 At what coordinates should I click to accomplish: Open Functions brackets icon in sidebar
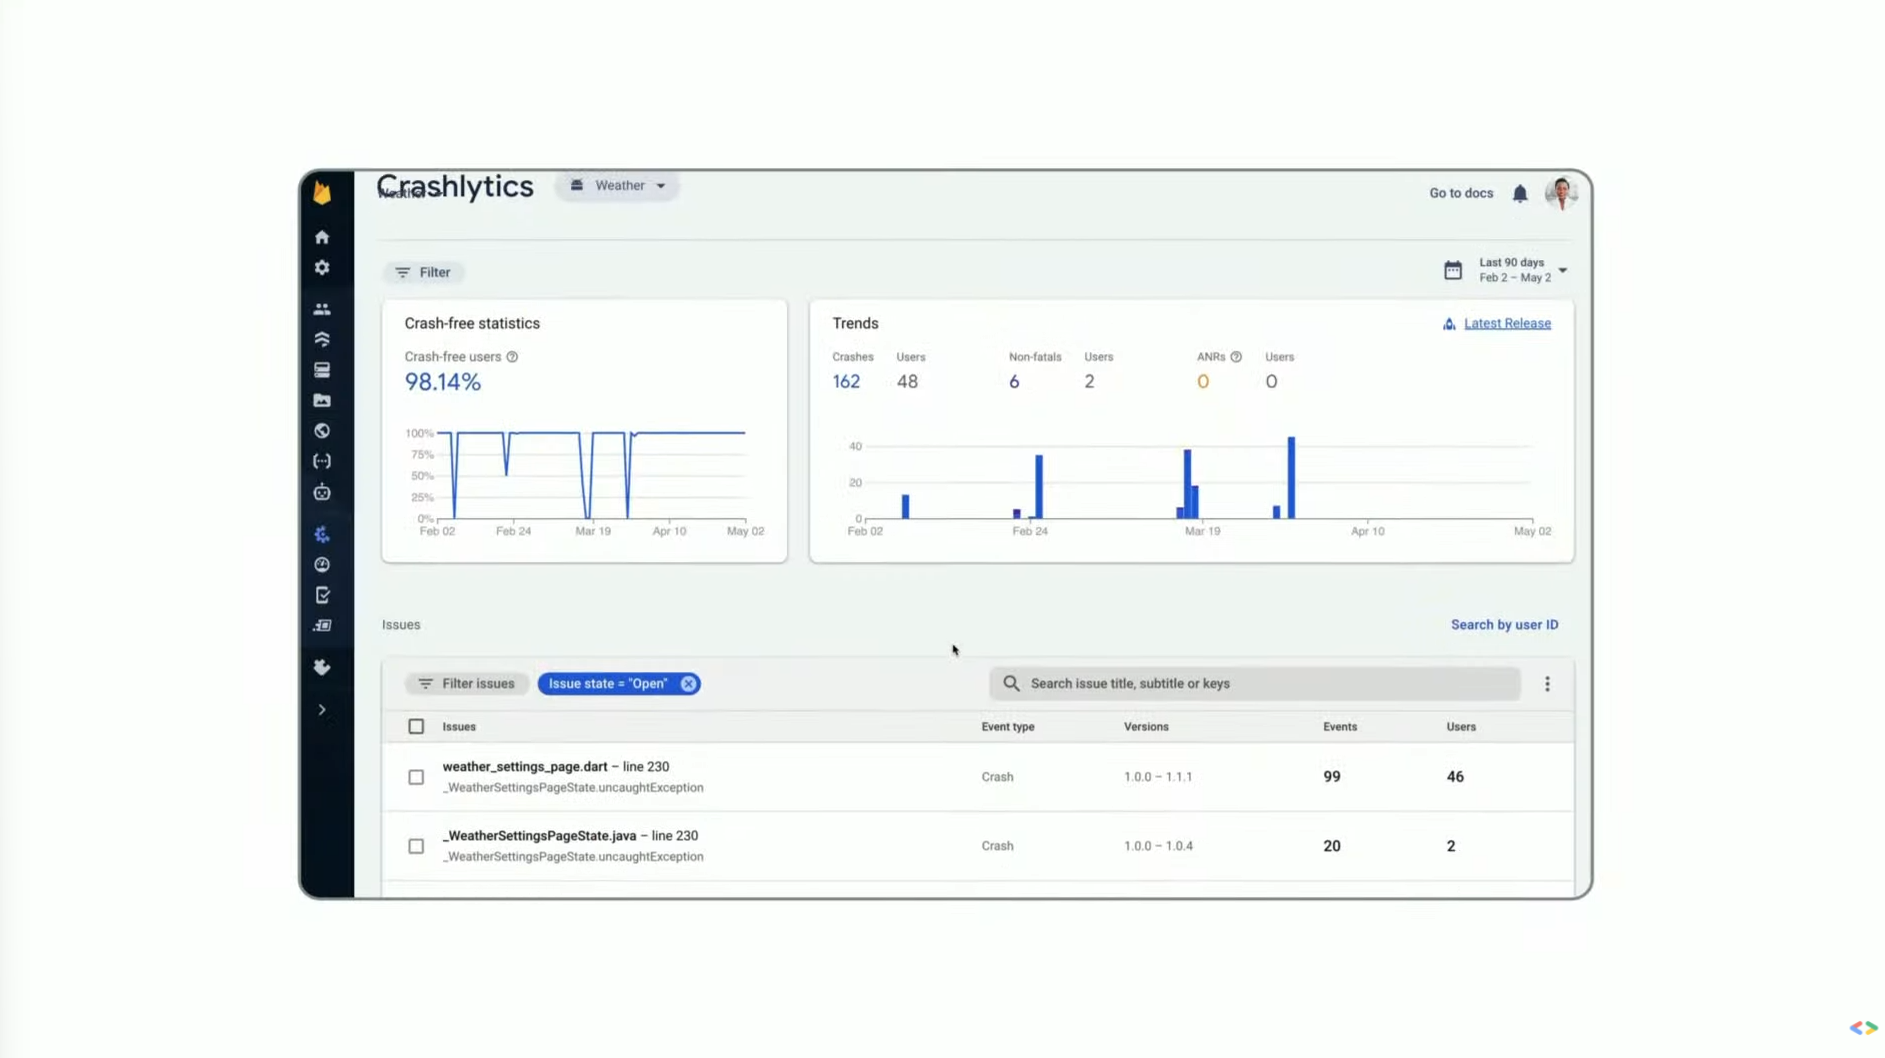point(322,462)
